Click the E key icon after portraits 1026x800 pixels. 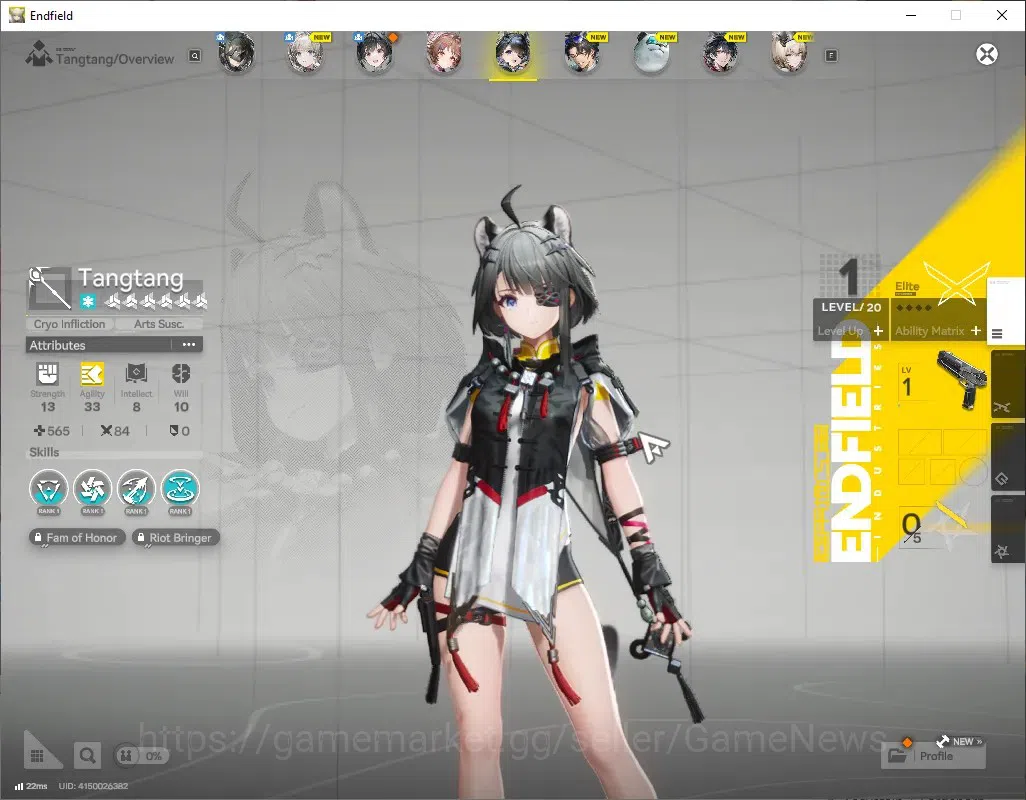tap(831, 56)
